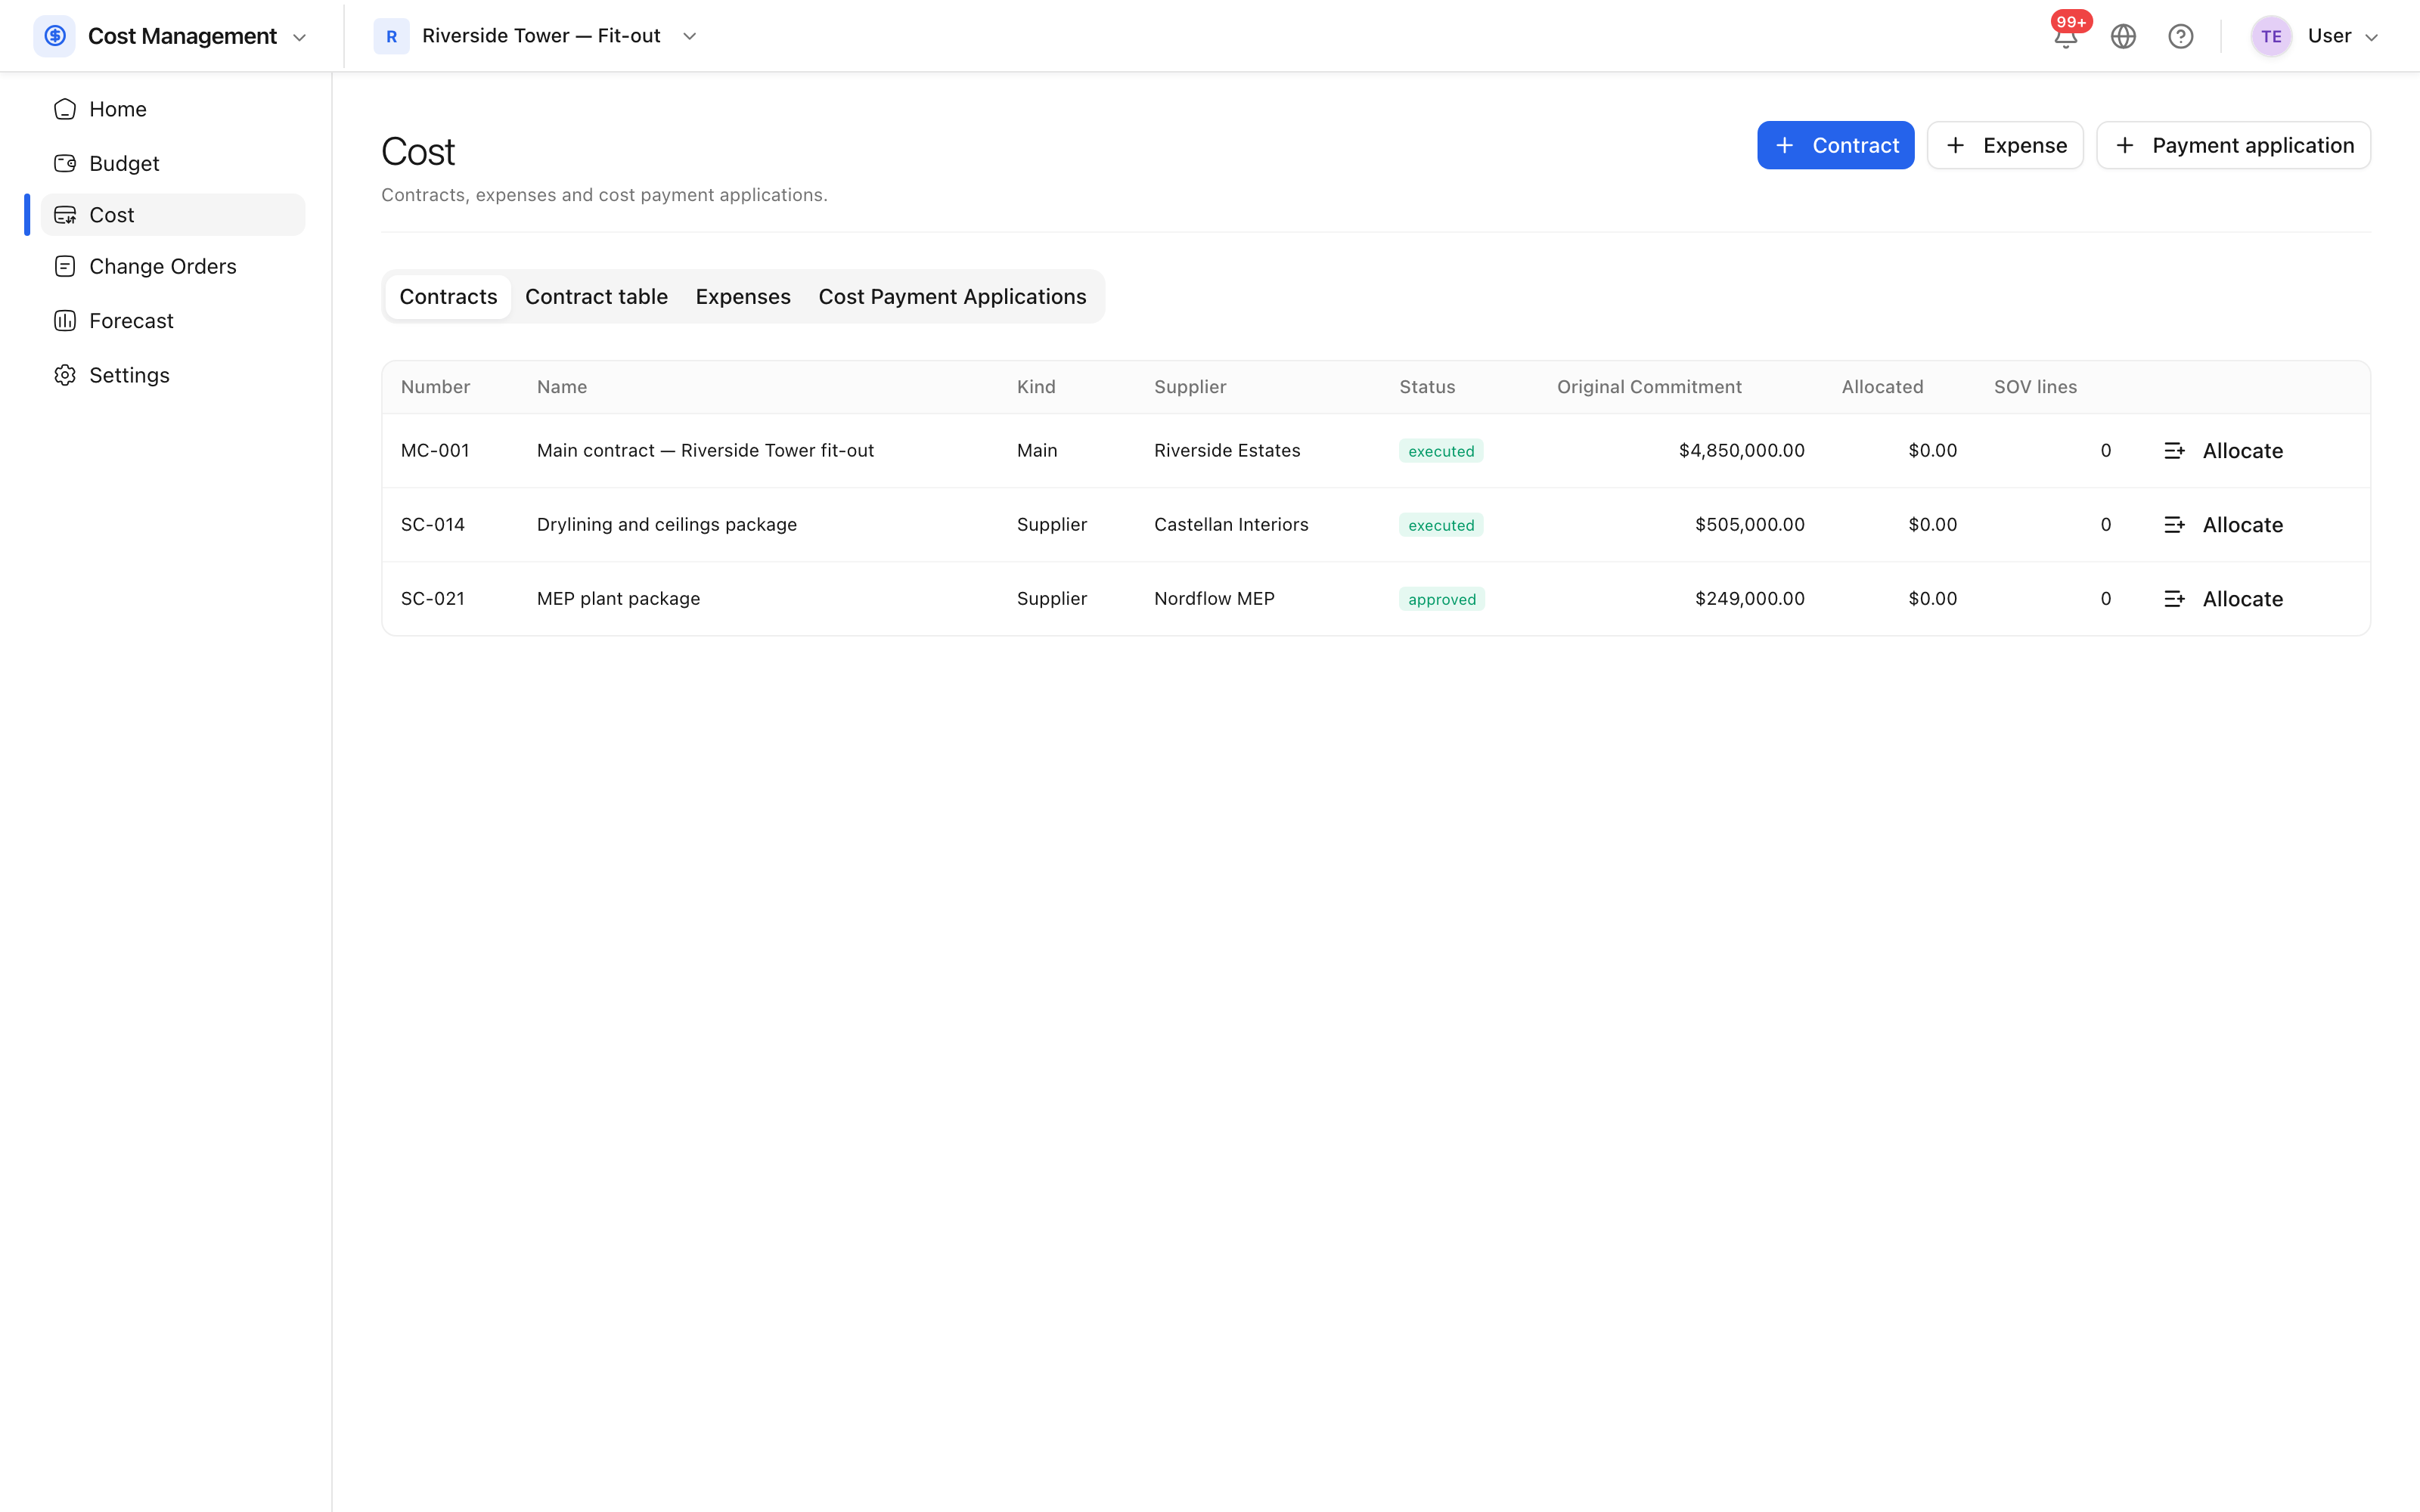Click the Settings gear icon

pos(65,375)
